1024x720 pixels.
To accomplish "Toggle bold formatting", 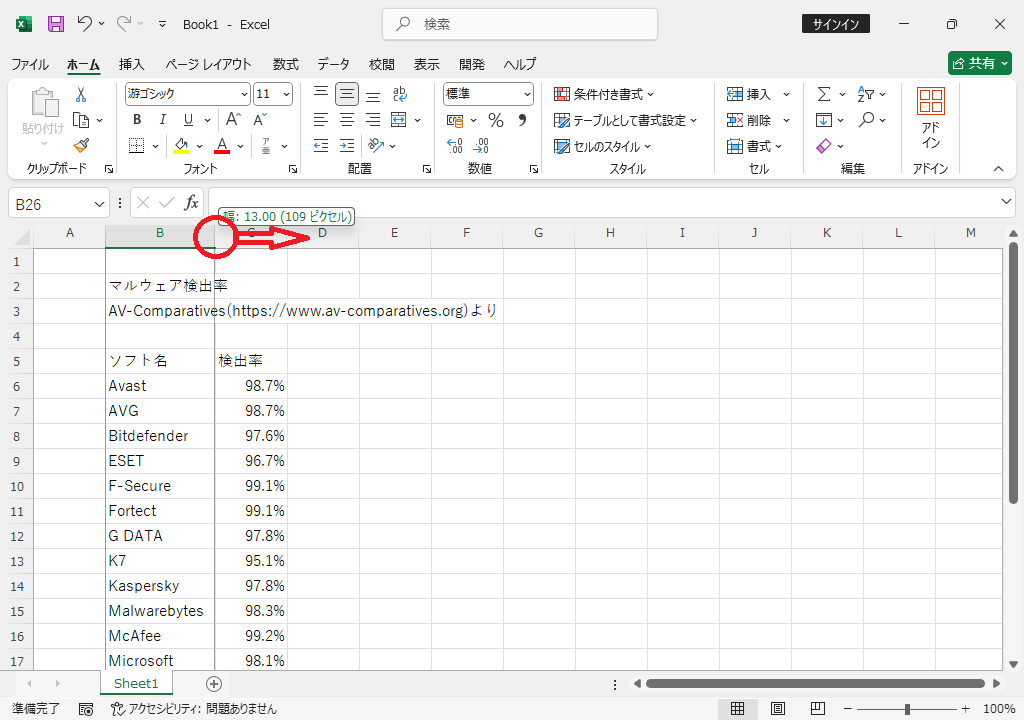I will pyautogui.click(x=136, y=120).
